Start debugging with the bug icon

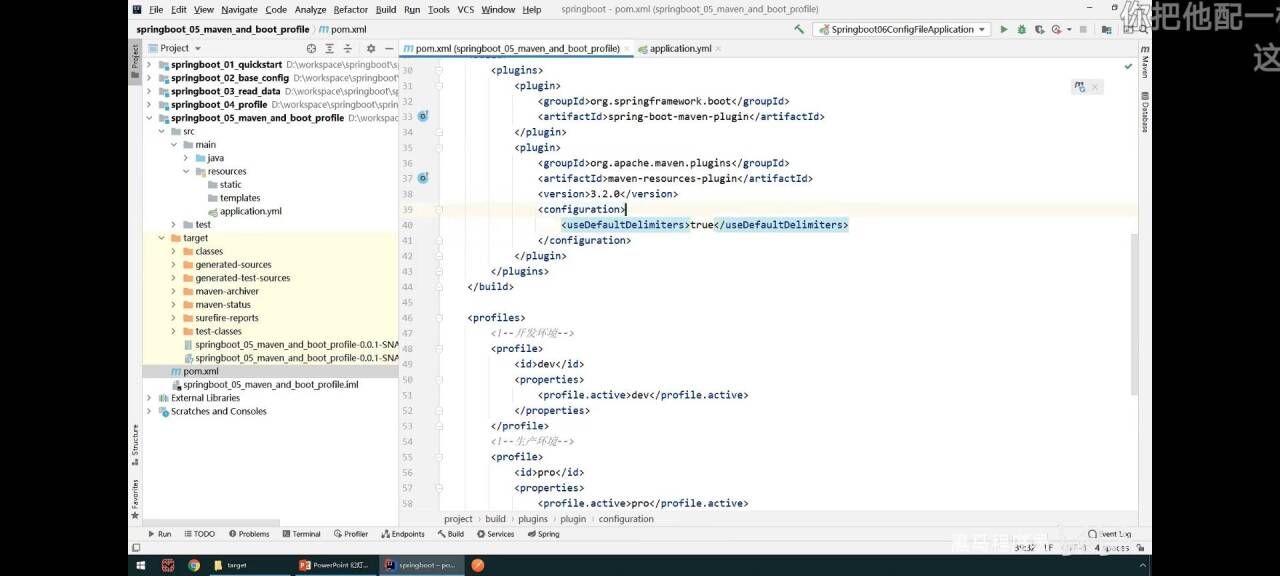pyautogui.click(x=1022, y=29)
